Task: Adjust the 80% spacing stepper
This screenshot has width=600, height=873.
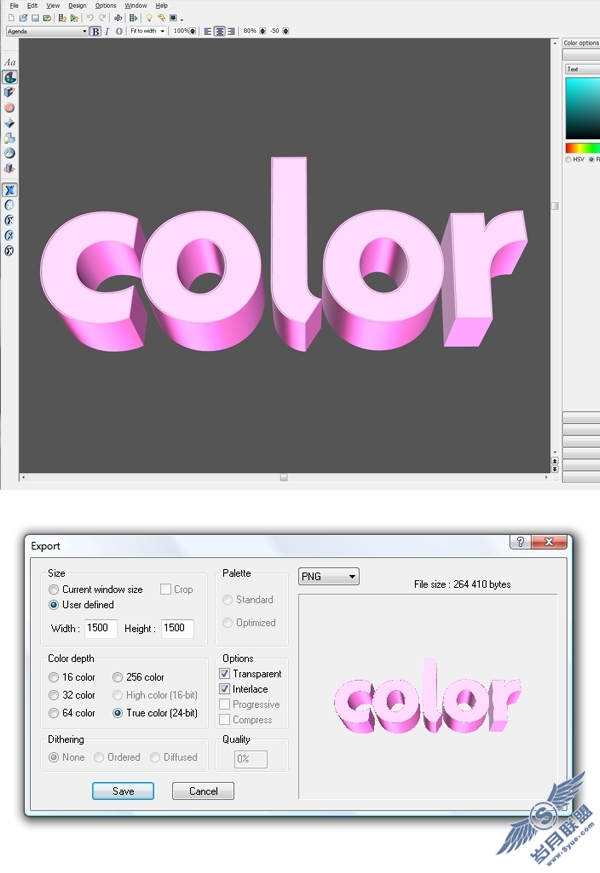Action: point(262,31)
